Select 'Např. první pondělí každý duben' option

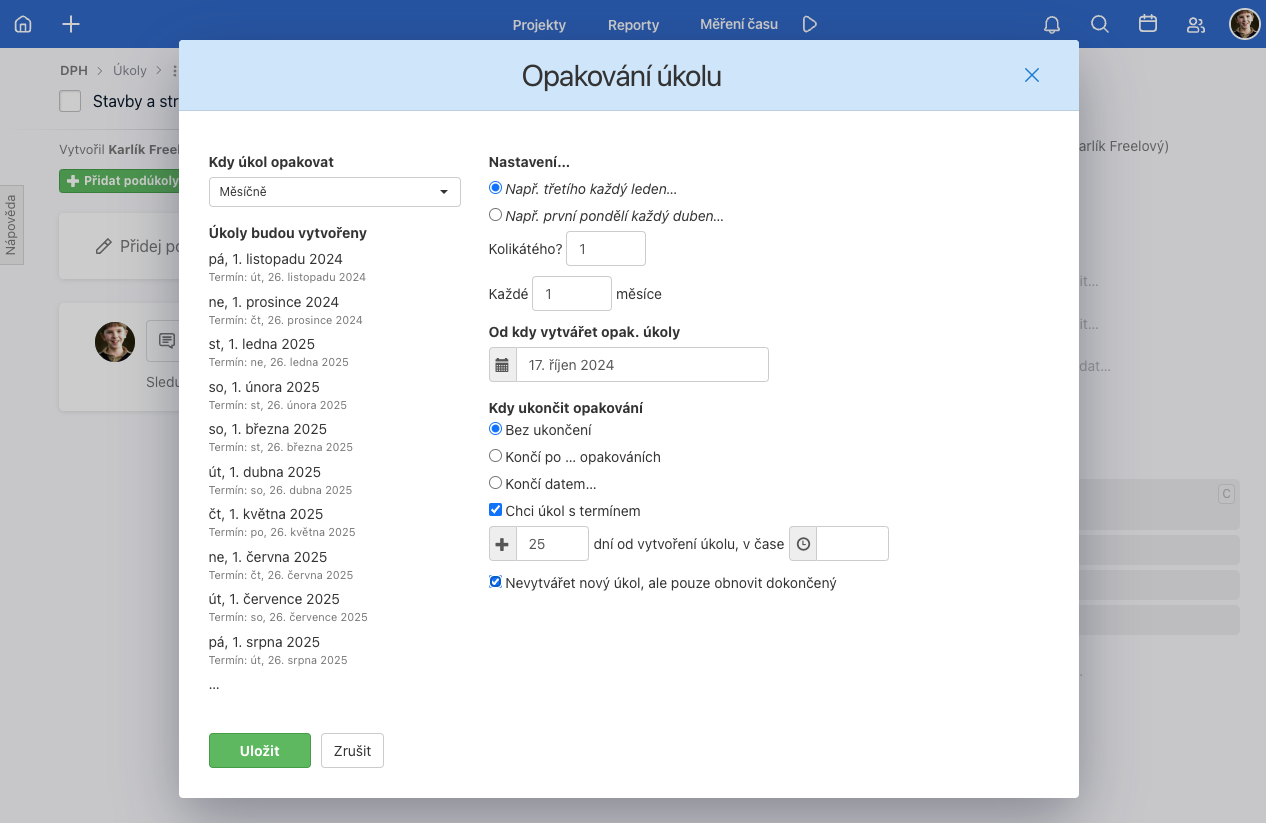(x=495, y=215)
